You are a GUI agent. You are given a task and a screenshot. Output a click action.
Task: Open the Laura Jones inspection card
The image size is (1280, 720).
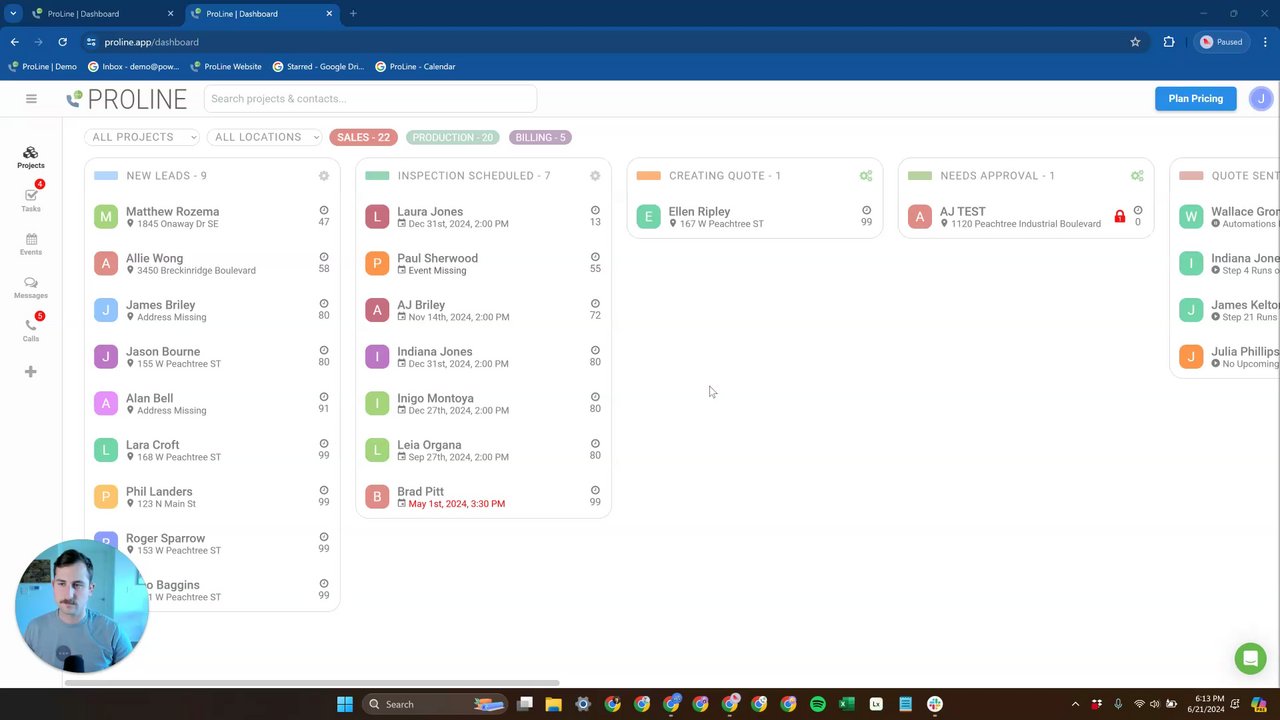tap(483, 216)
